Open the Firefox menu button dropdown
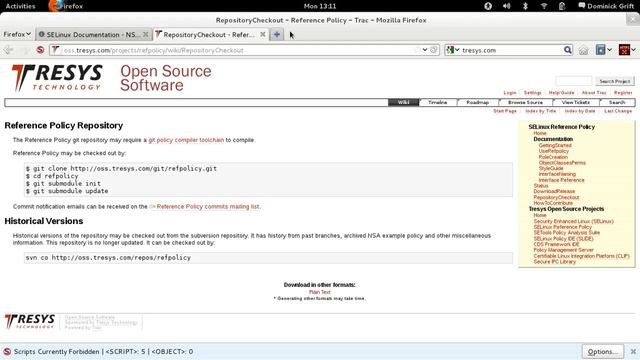 17,34
